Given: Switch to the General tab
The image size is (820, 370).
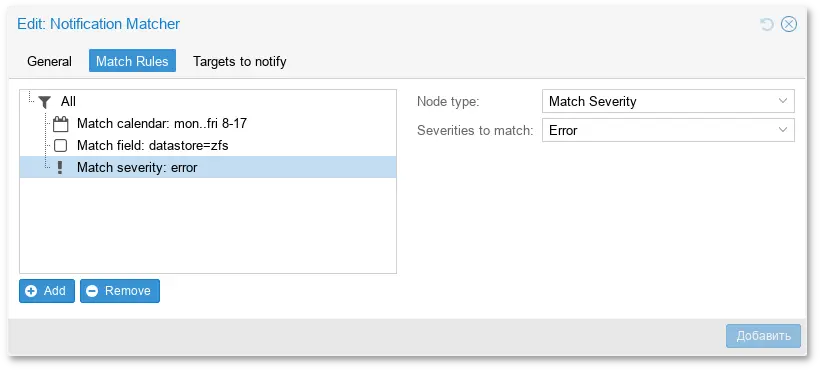Looking at the screenshot, I should (x=49, y=61).
